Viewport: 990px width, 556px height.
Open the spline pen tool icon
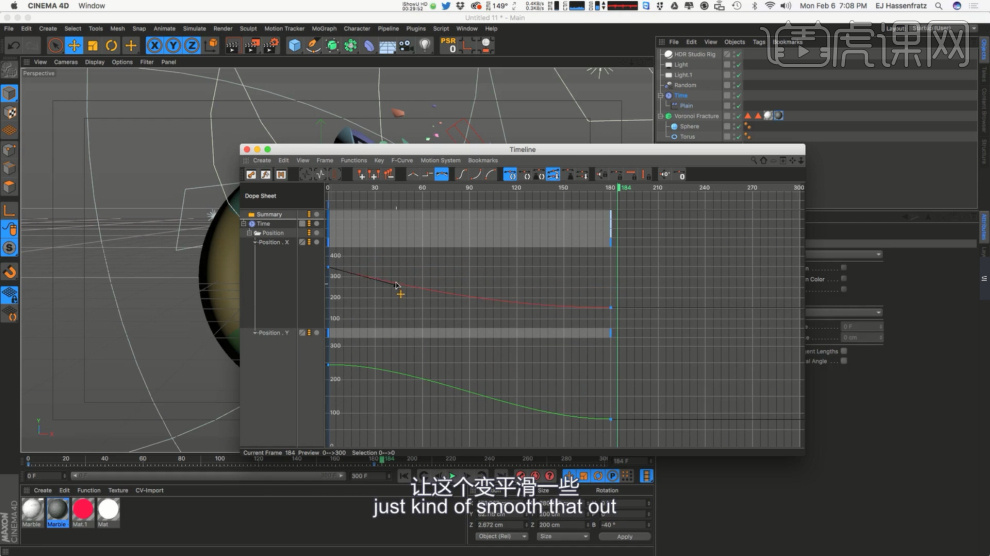coord(313,45)
